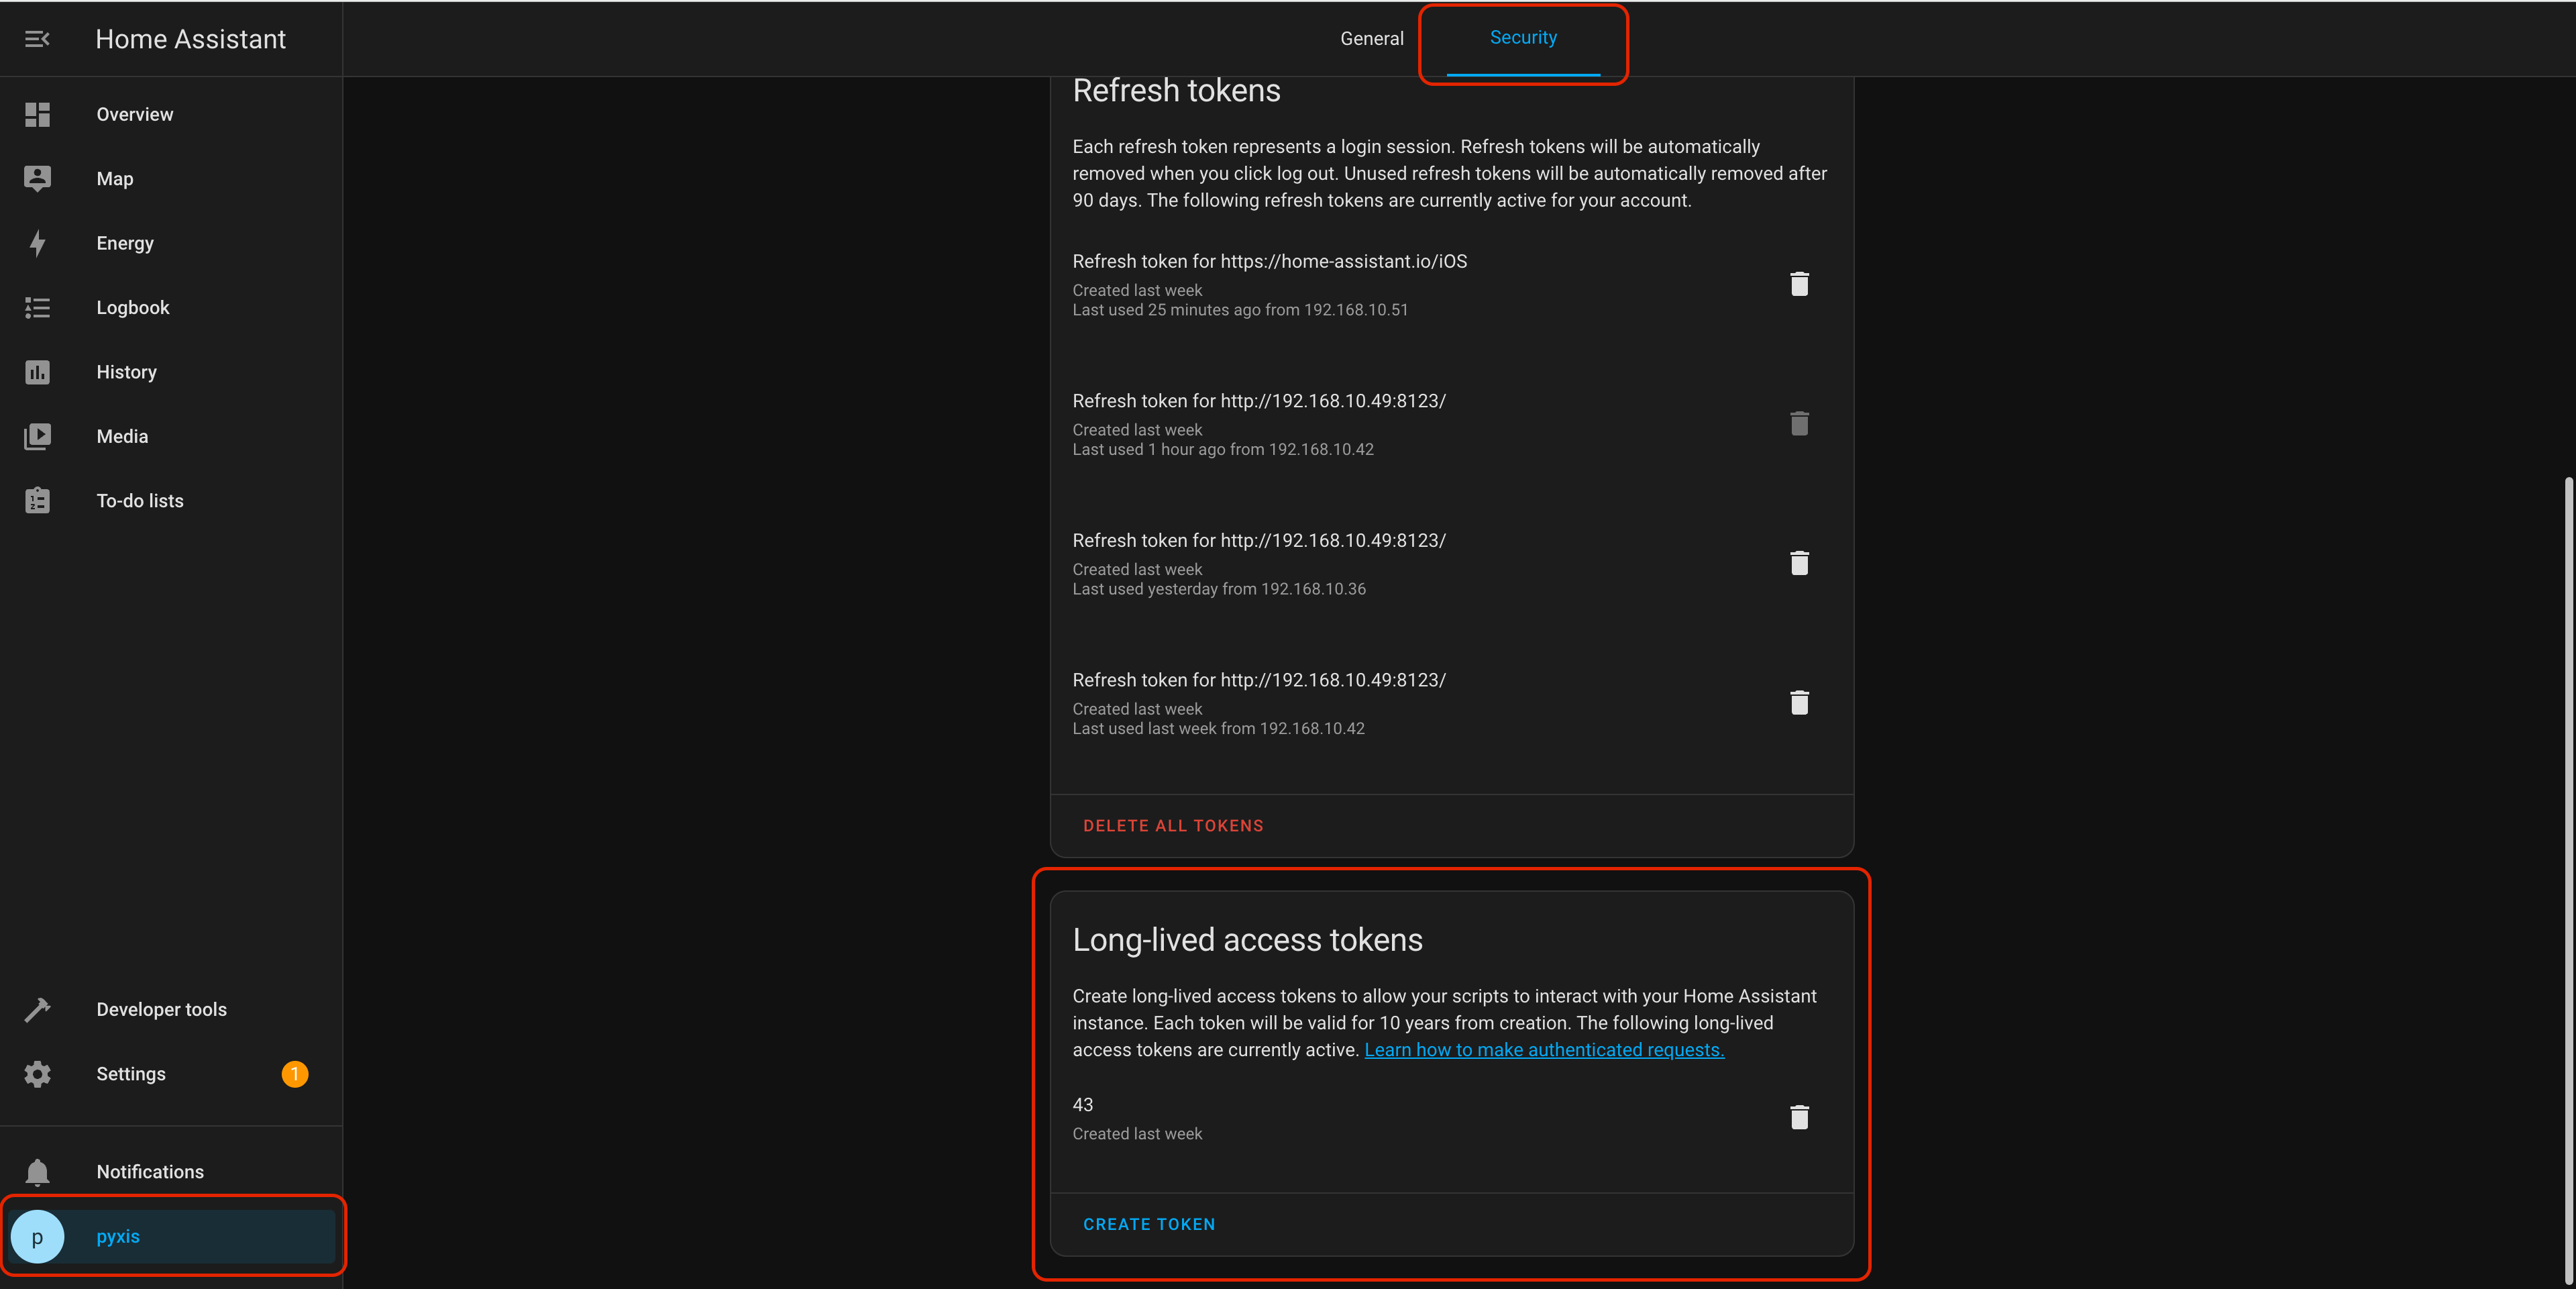The height and width of the screenshot is (1289, 2576).
Task: Delete token last used yesterday from 192.168.10.36
Action: (x=1799, y=564)
